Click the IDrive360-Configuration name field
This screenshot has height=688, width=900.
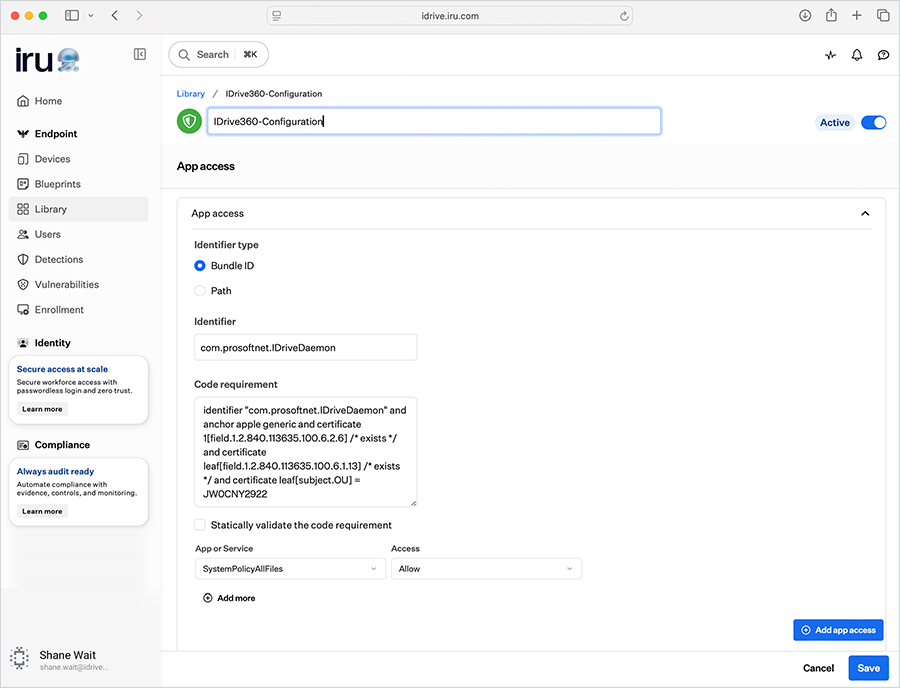[434, 121]
